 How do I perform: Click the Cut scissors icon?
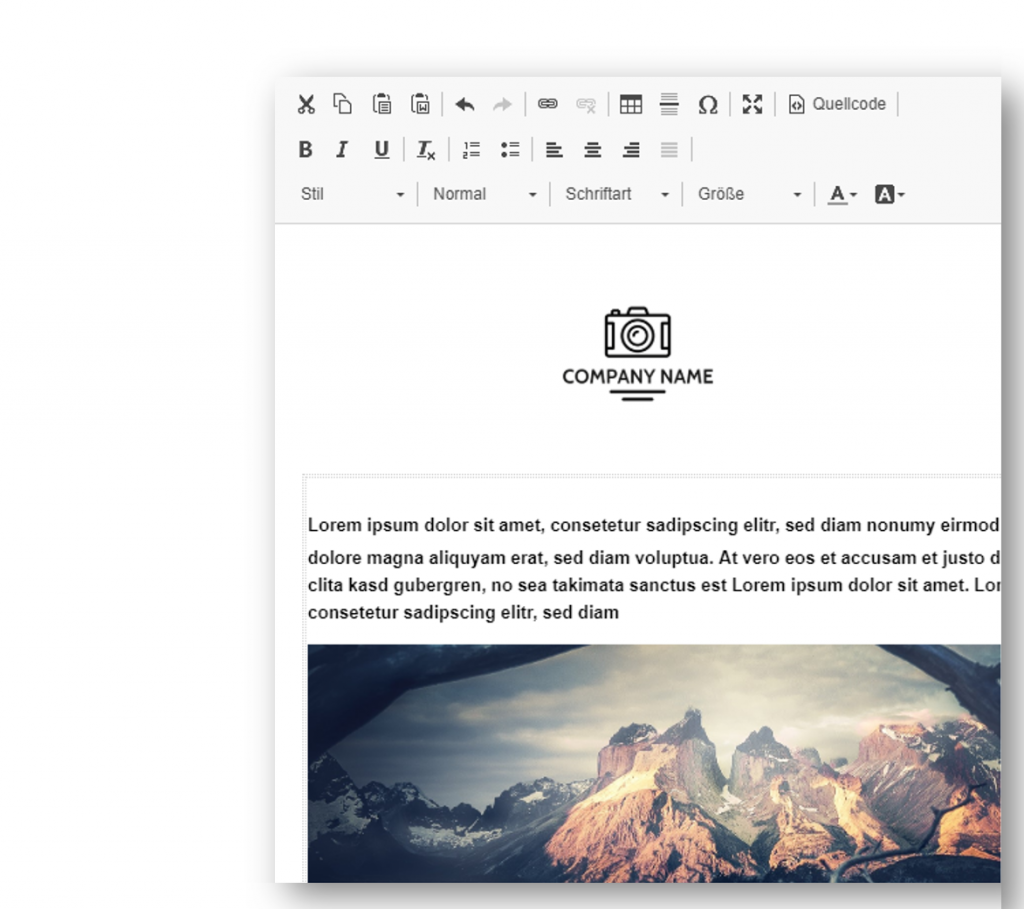(306, 104)
